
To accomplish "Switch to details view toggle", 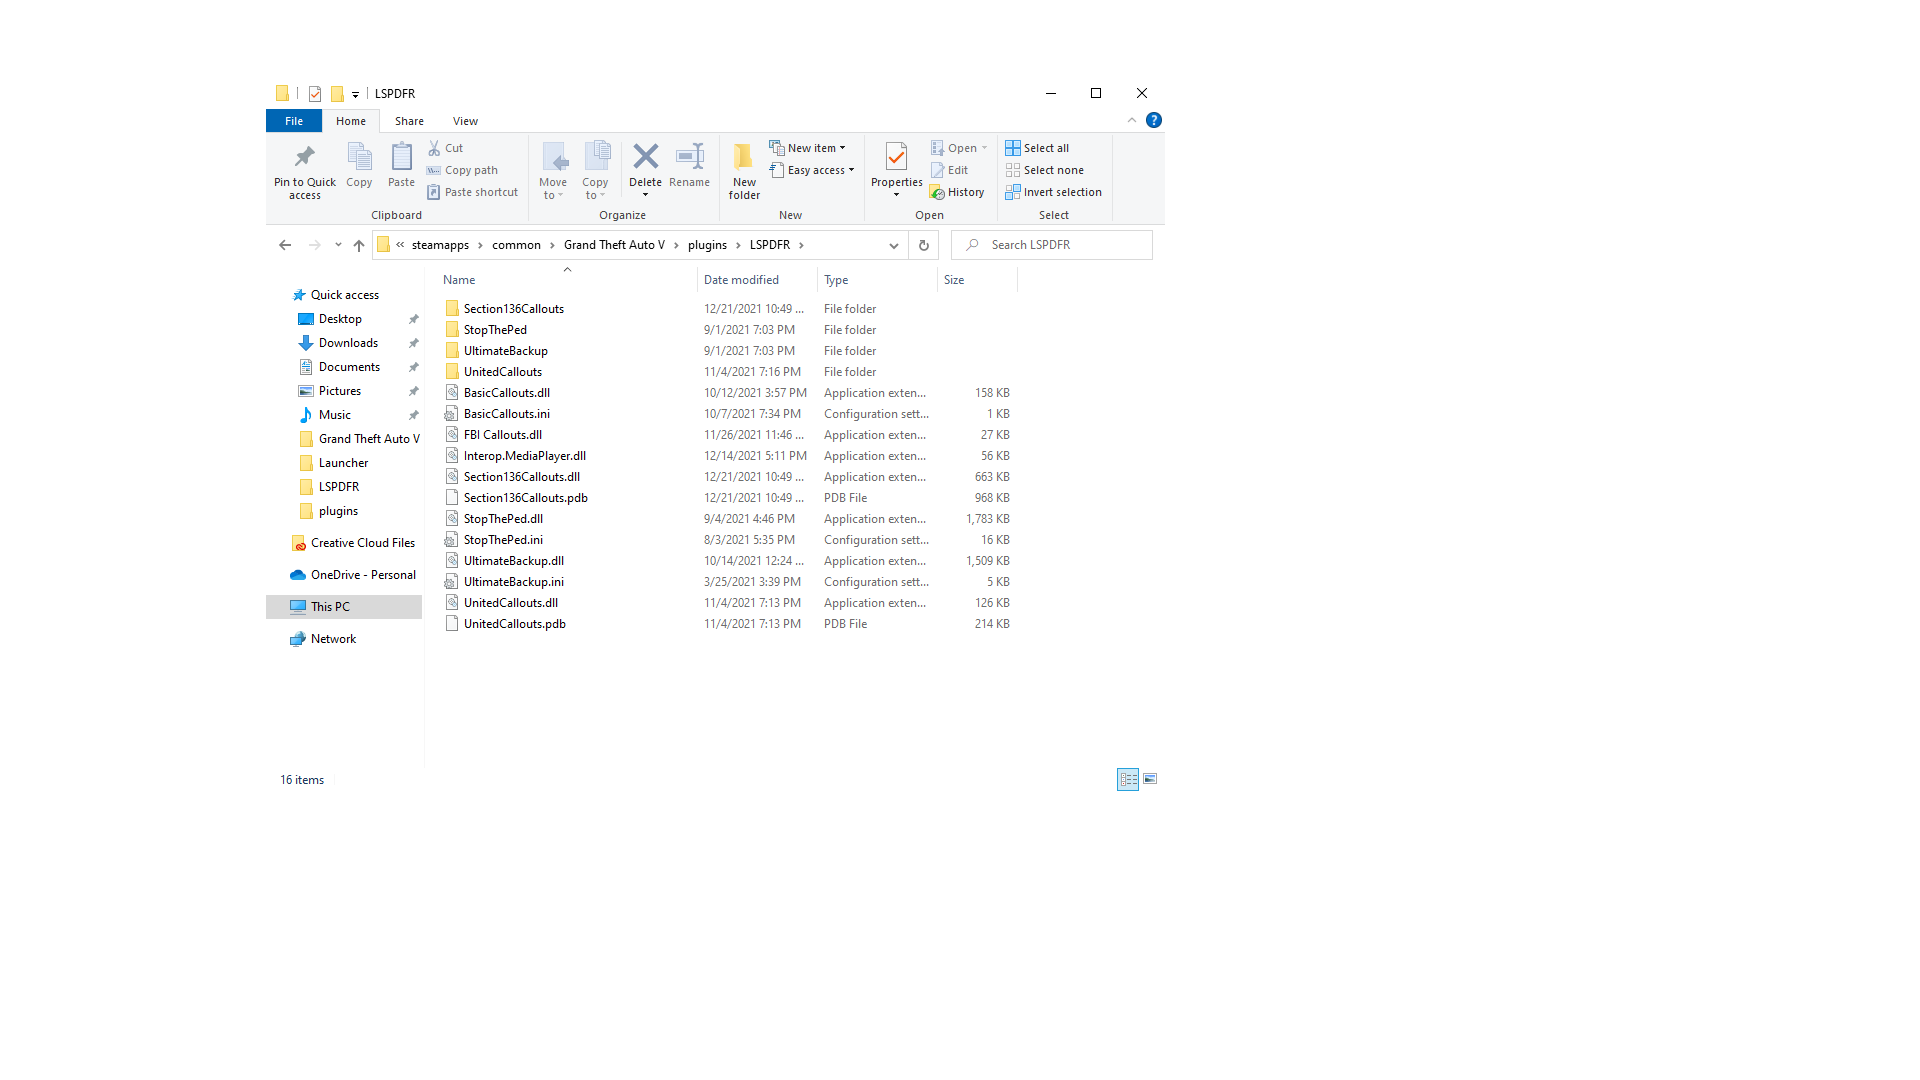I will 1128,779.
